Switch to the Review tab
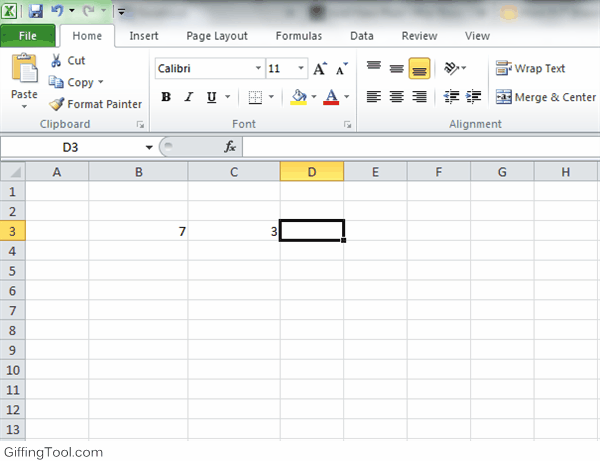This screenshot has height=461, width=600. point(419,36)
